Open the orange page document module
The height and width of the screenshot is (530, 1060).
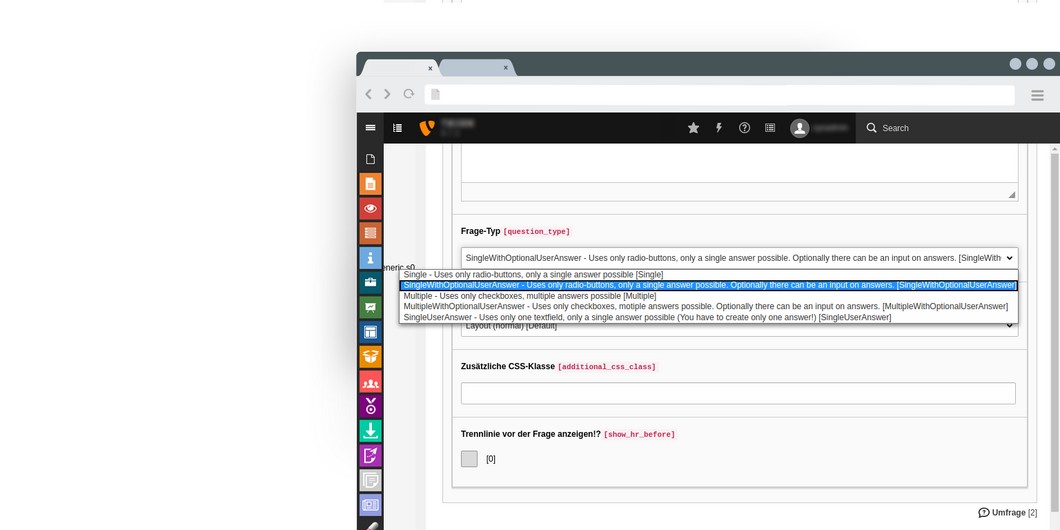[x=370, y=184]
